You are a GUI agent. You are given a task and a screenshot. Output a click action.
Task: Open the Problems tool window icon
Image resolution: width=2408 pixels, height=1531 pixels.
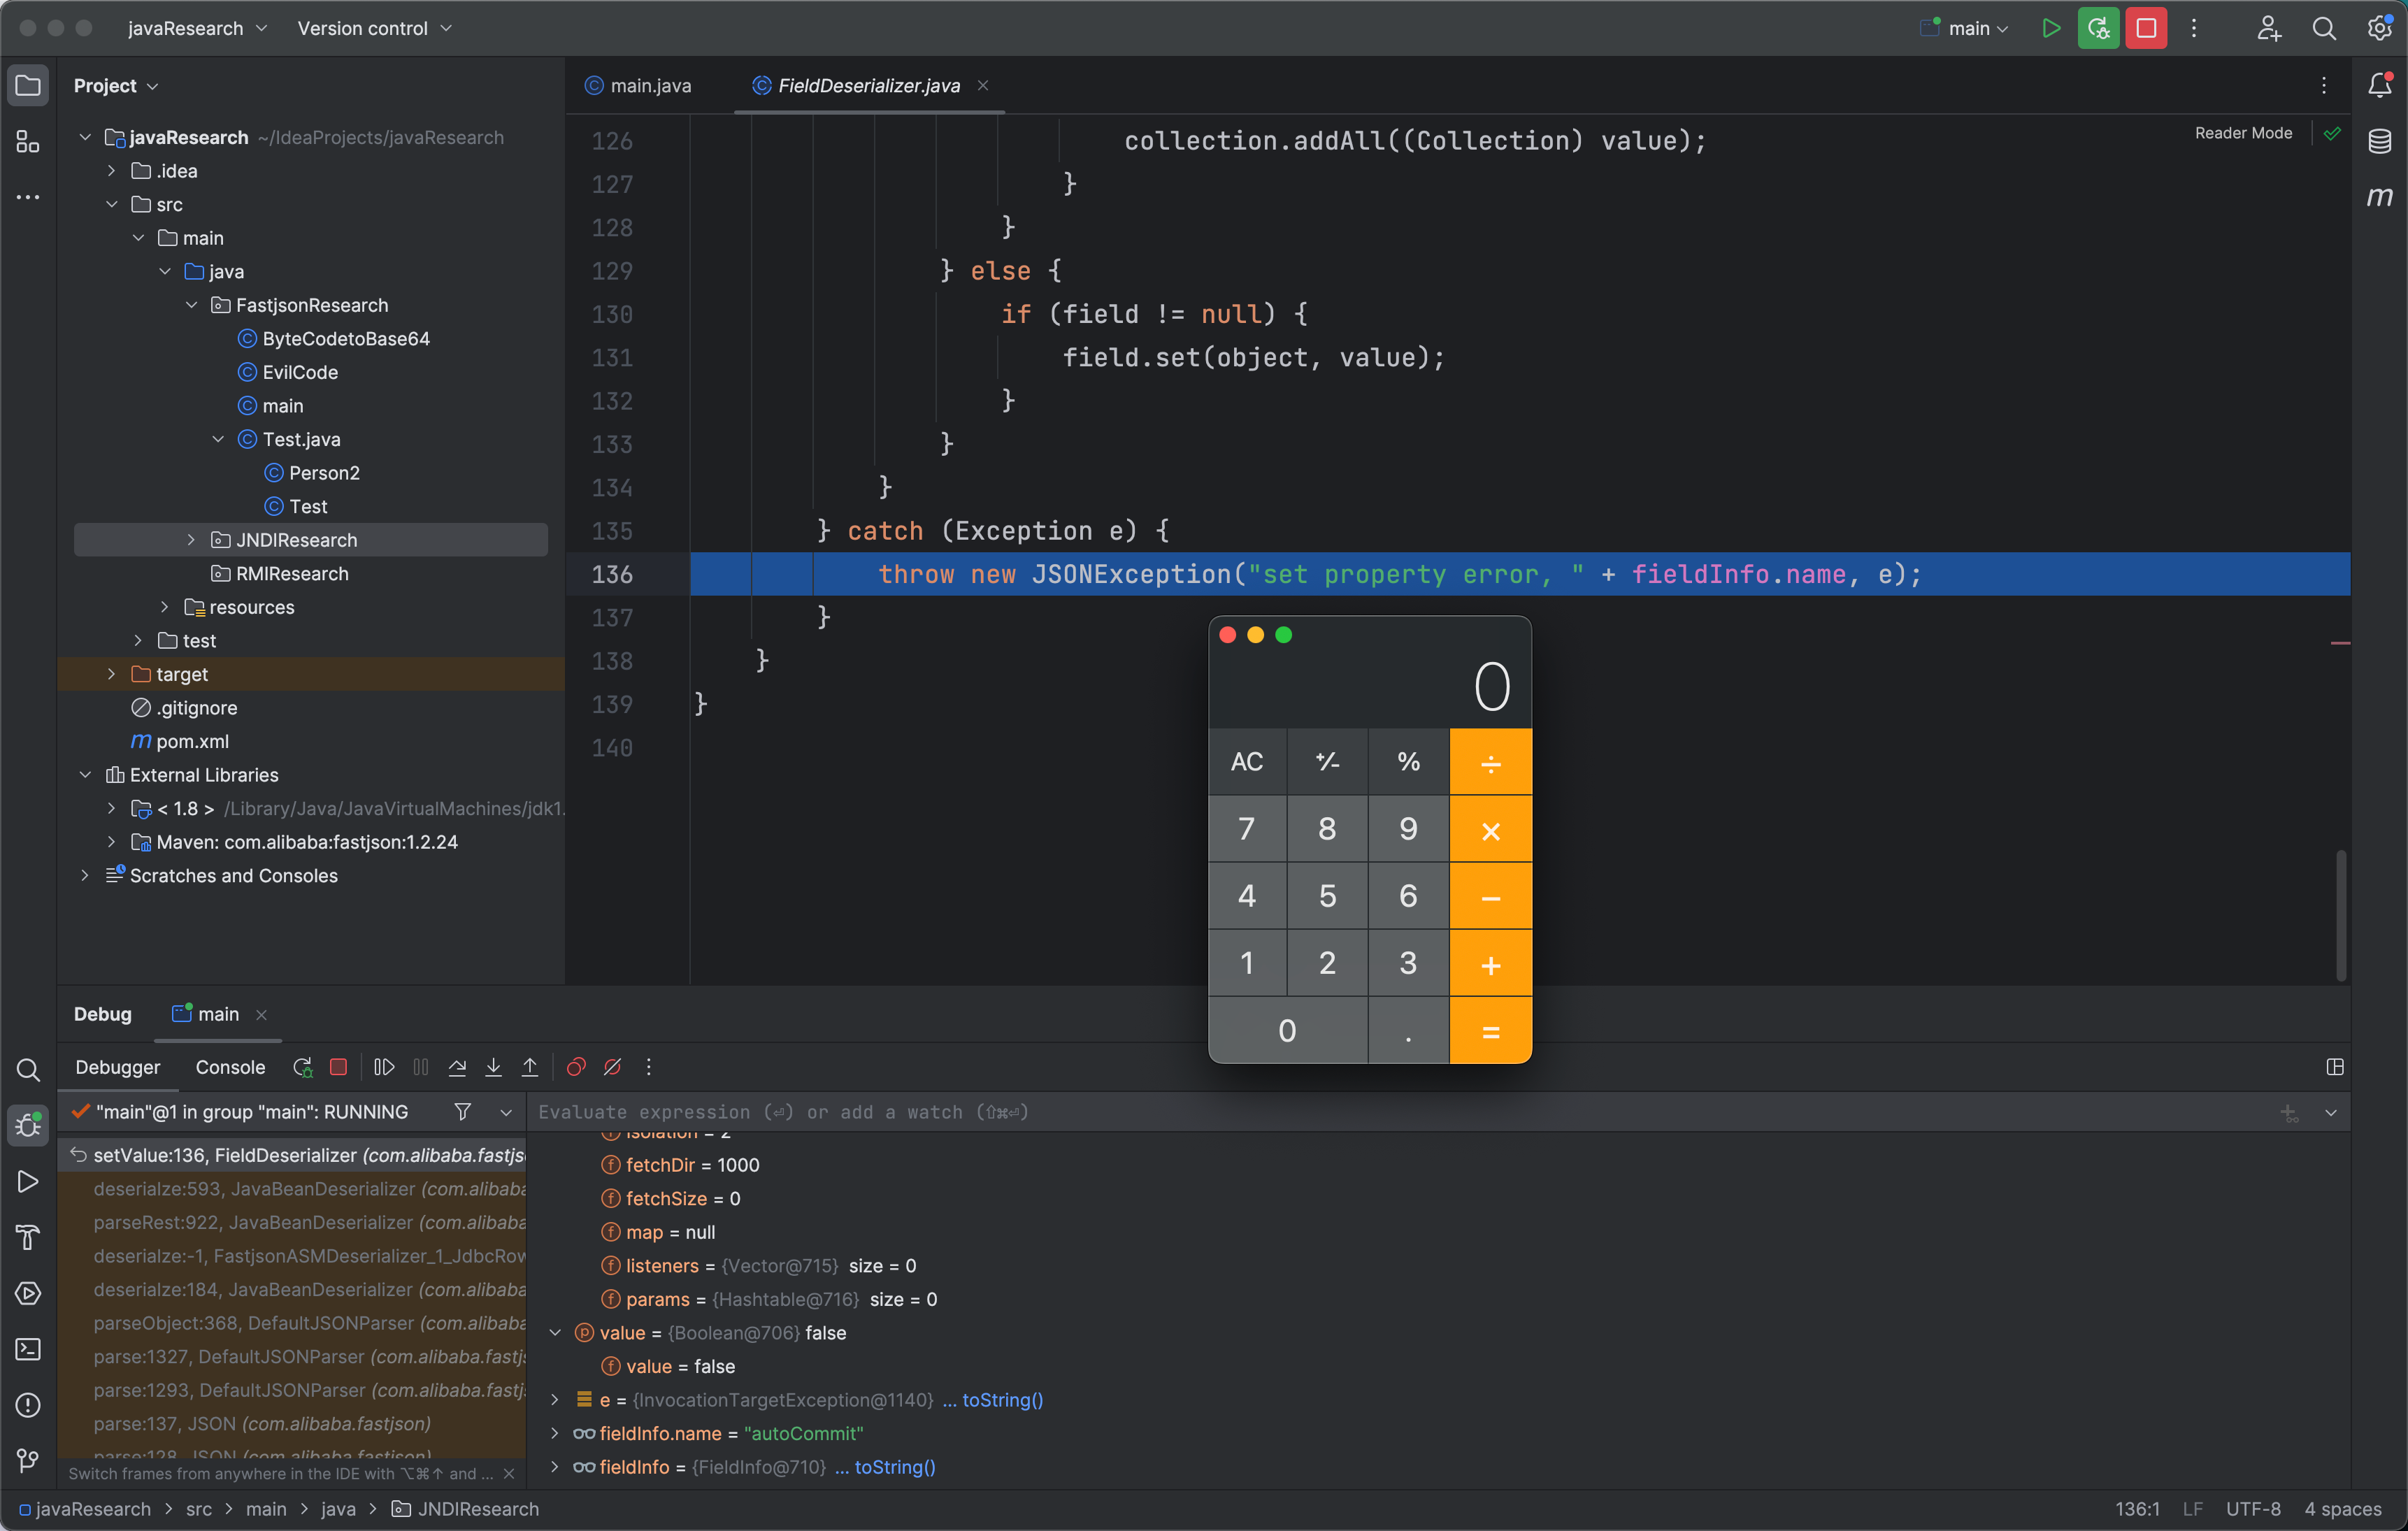(x=28, y=1405)
